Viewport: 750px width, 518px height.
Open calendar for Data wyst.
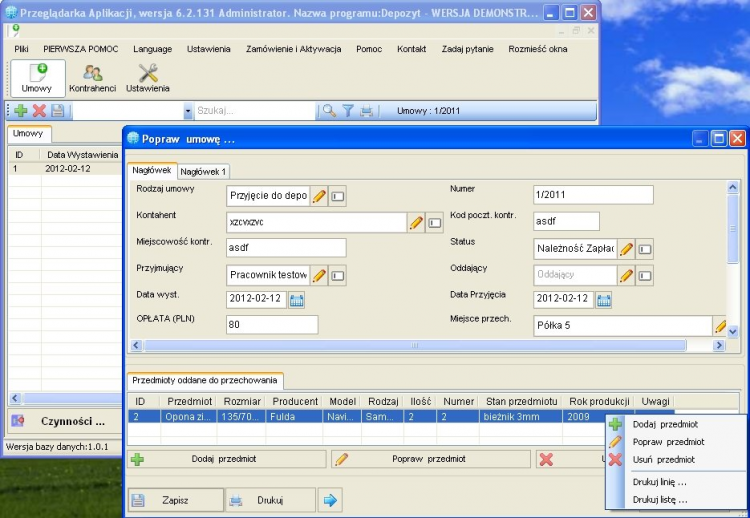297,300
